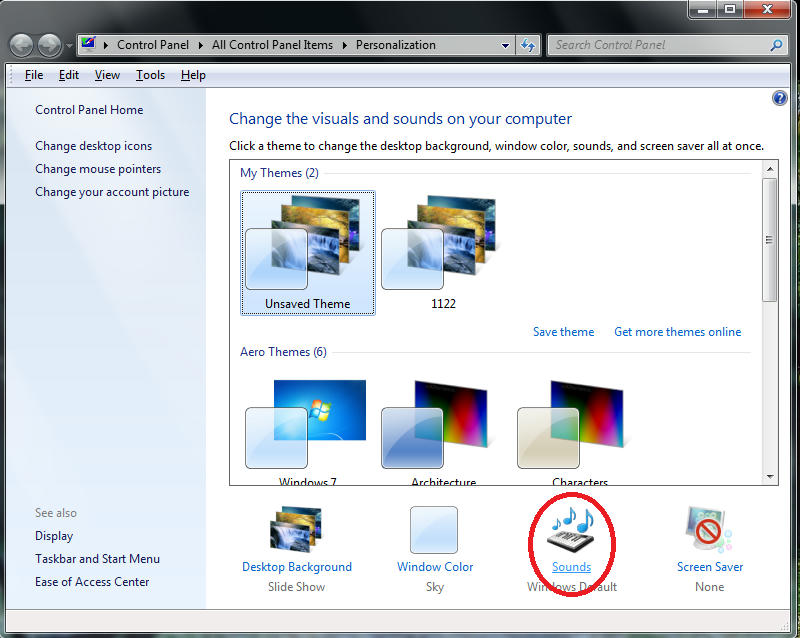Image resolution: width=800 pixels, height=638 pixels.
Task: Click the Forward navigation arrow button
Action: pyautogui.click(x=49, y=45)
